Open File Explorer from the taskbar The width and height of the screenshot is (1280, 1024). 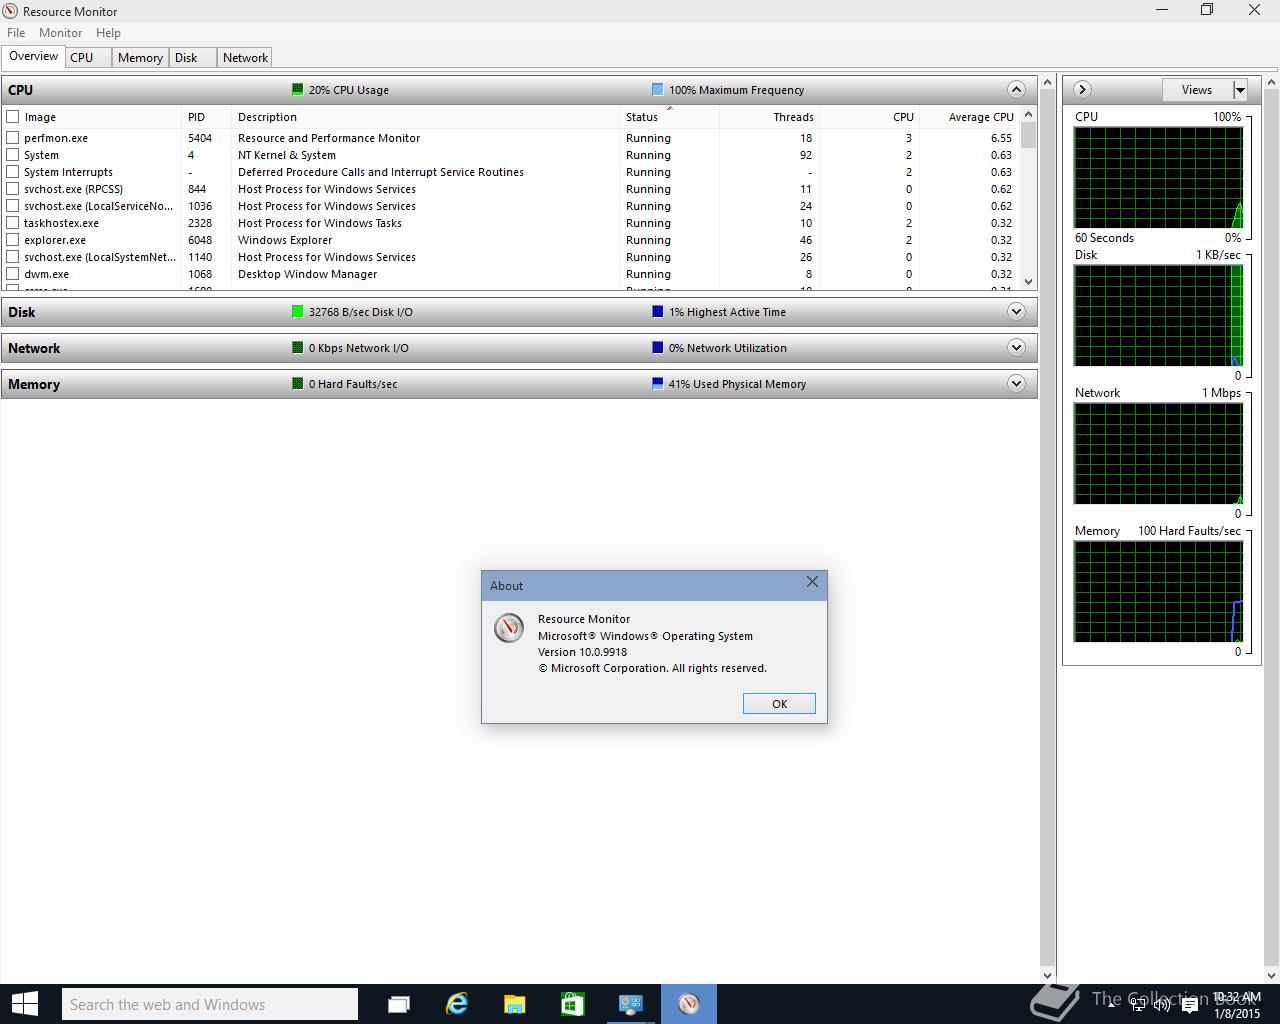[x=514, y=1004]
